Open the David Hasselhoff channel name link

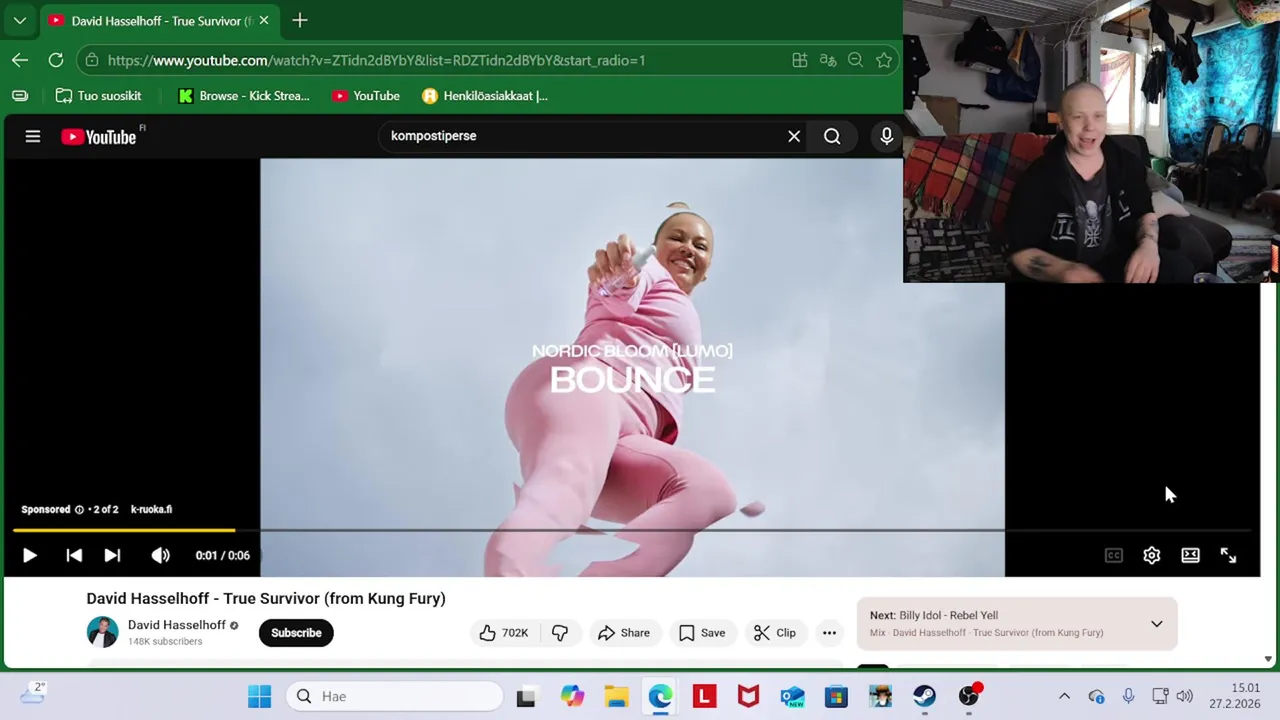click(x=177, y=625)
